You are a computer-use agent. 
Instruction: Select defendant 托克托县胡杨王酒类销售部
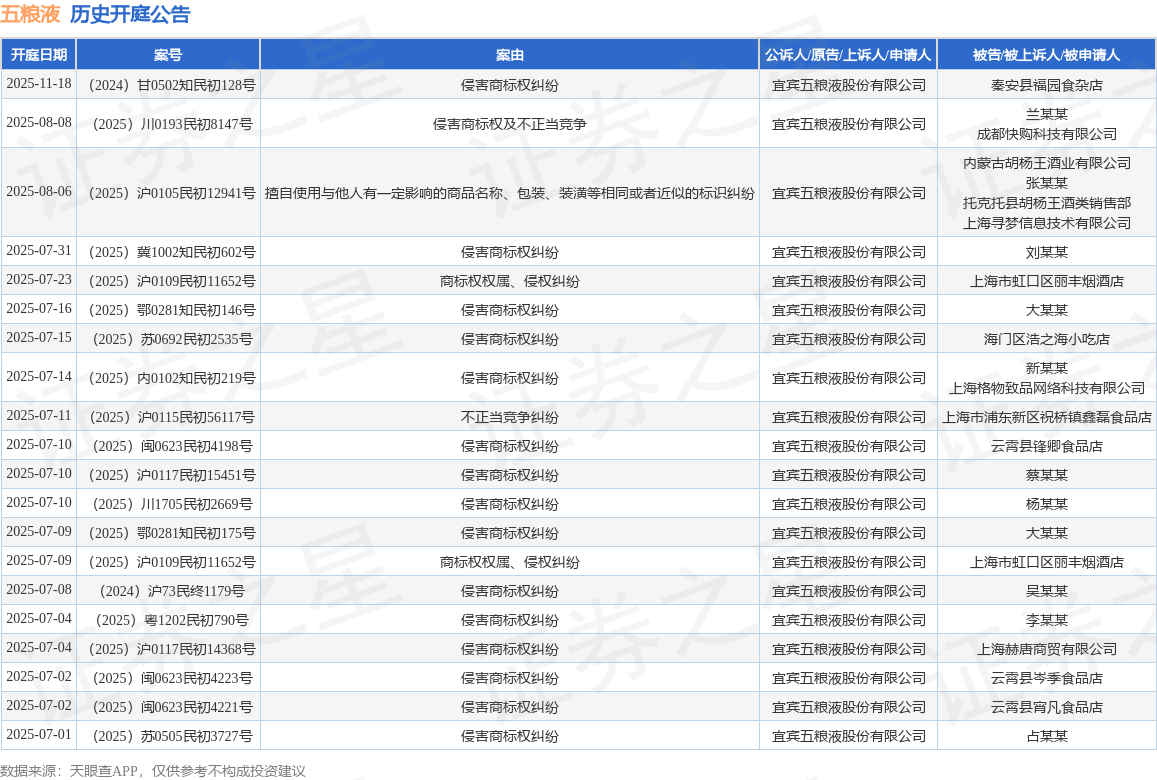pos(1046,202)
